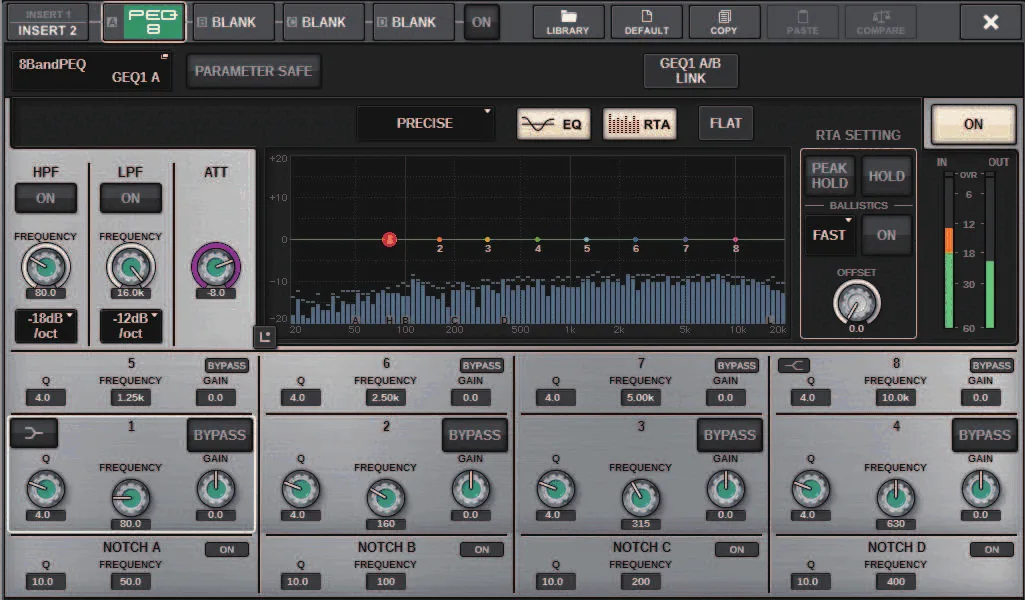This screenshot has height=600, width=1025.
Task: Open HPF slope -18dB/oct dropdown
Action: [x=46, y=325]
